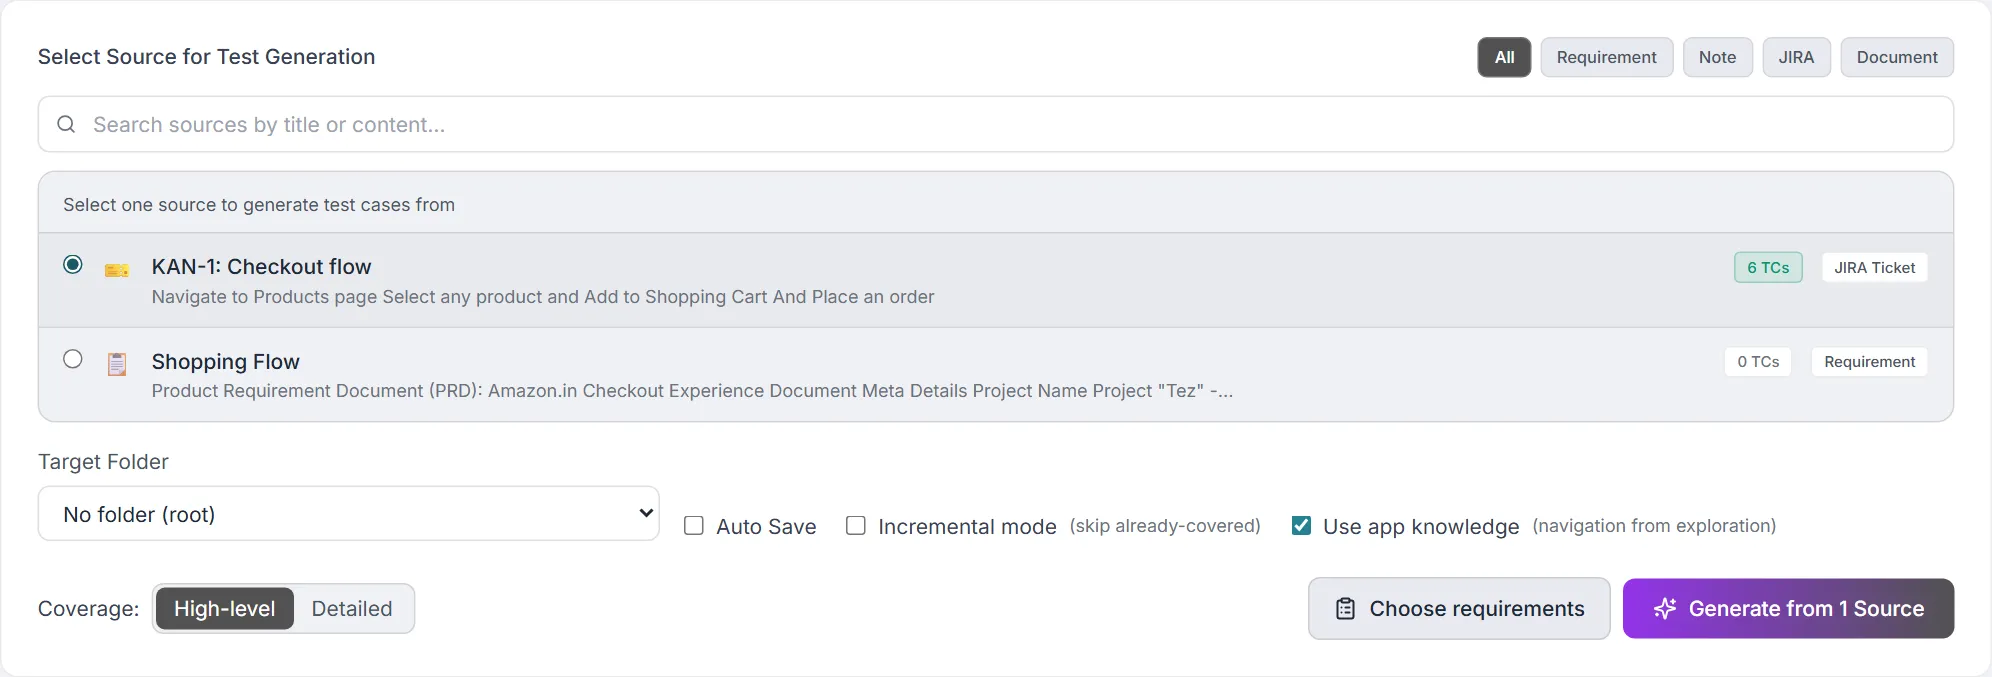Set coverage to High-level
The image size is (1992, 677).
[225, 608]
